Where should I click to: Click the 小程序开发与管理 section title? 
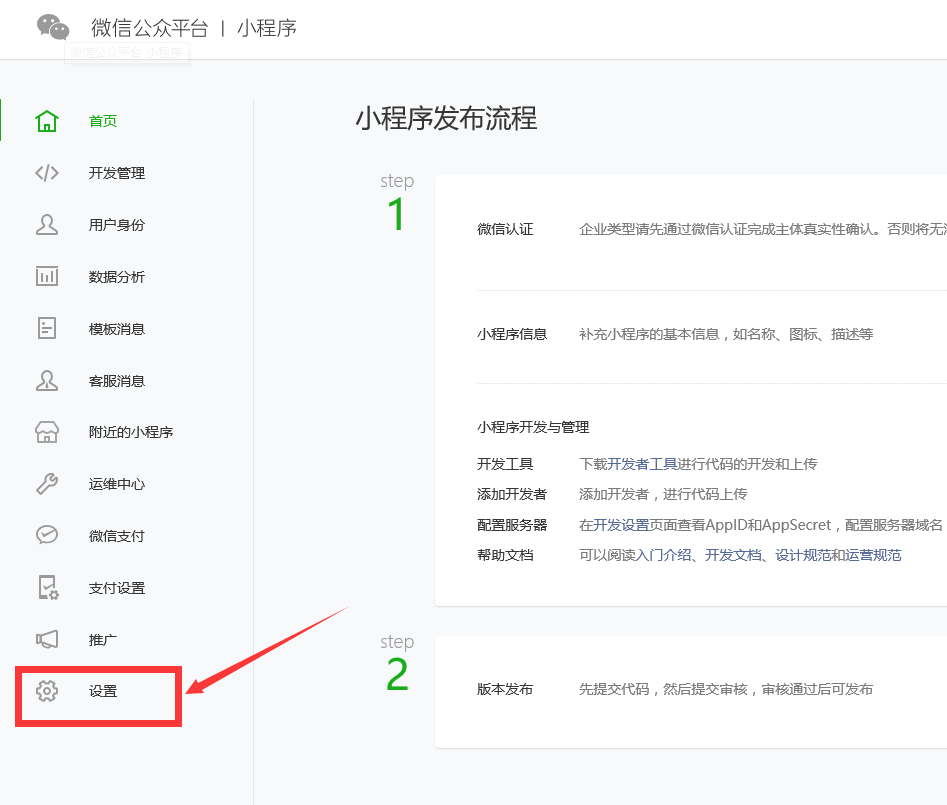coord(533,428)
